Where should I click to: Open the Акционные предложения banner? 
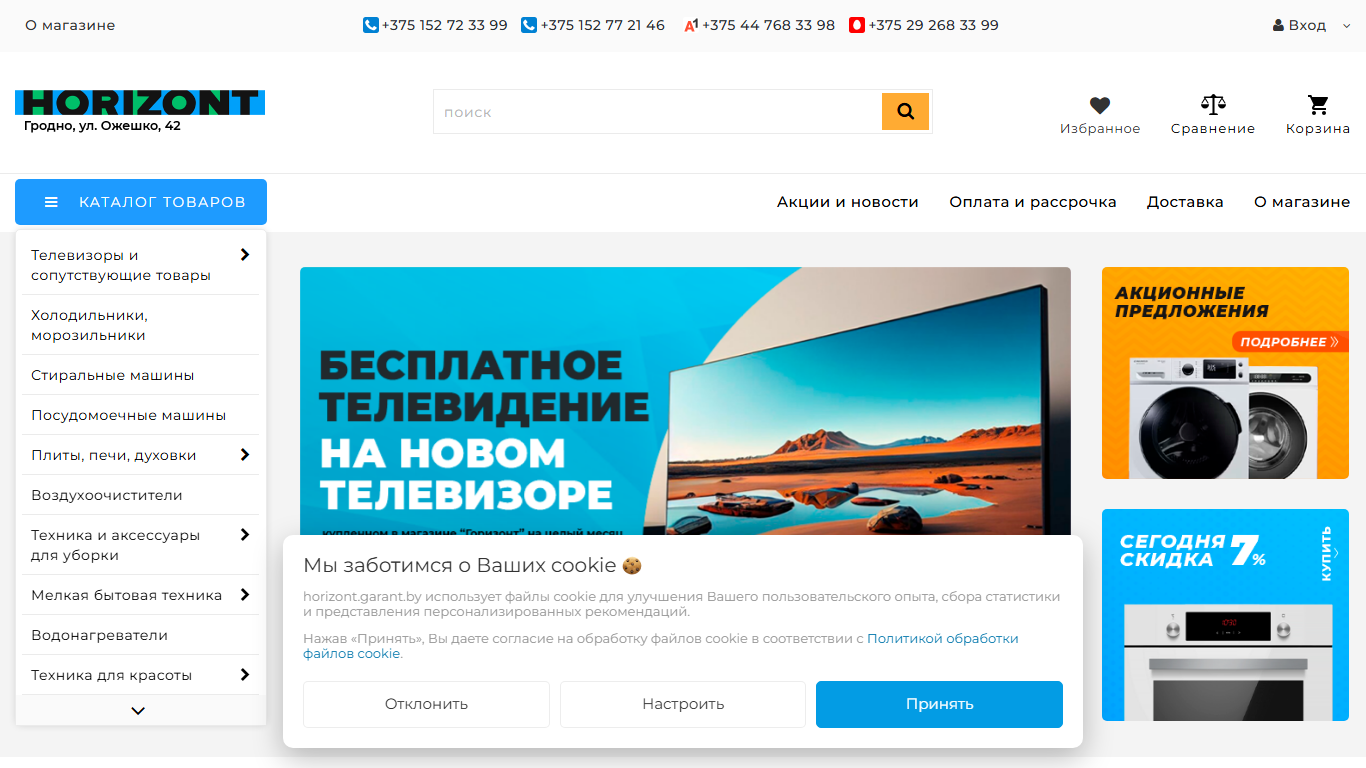[1225, 373]
